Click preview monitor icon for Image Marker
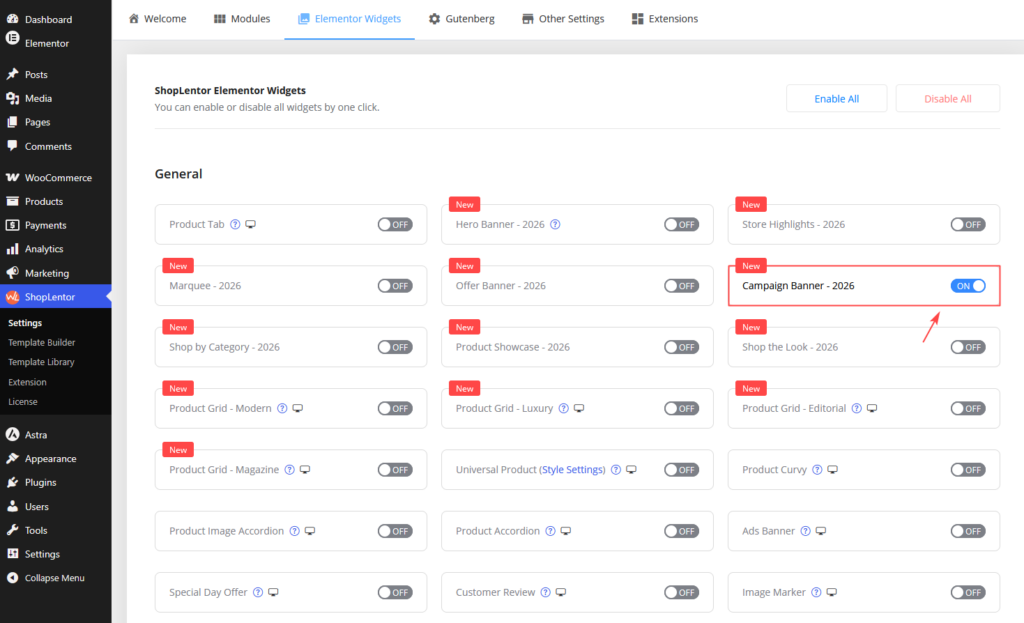1024x623 pixels. [831, 592]
